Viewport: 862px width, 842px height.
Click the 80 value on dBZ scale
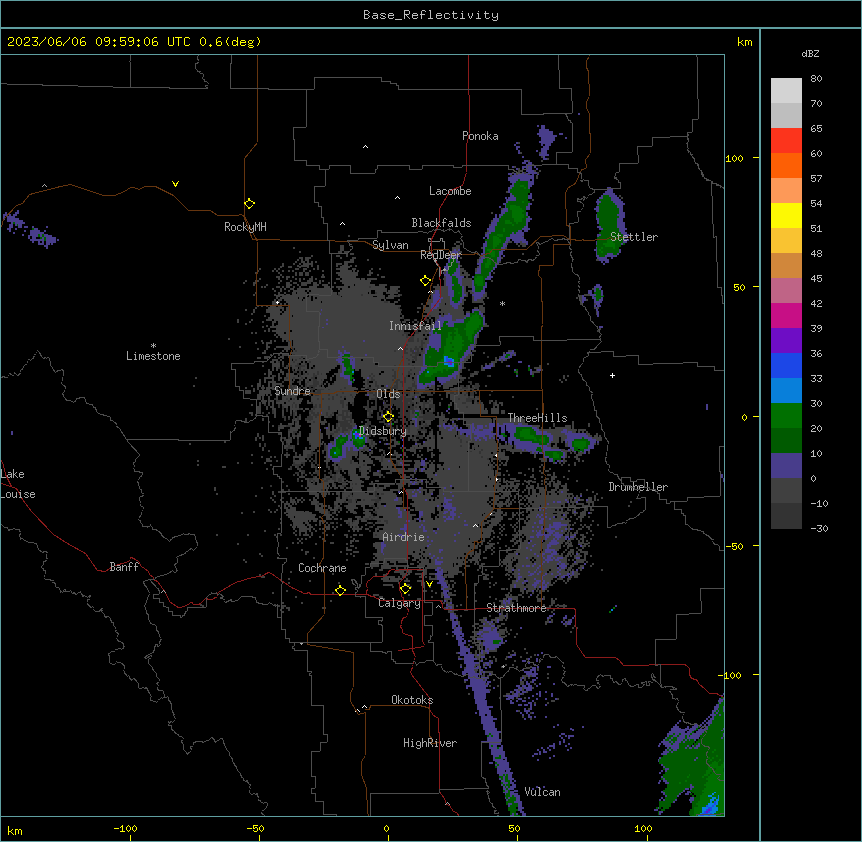click(816, 79)
